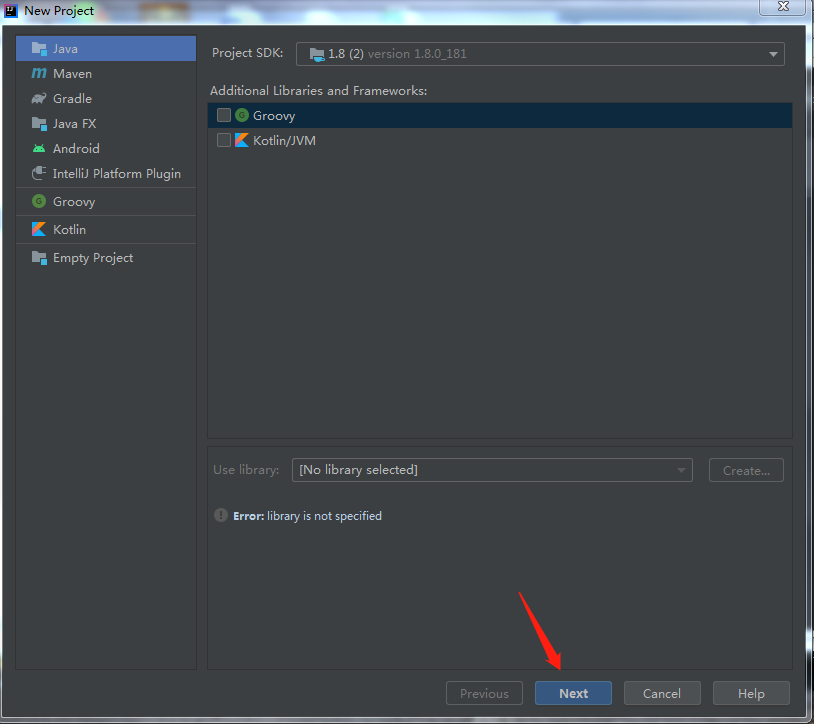Select the Groovy row in frameworks list
Image resolution: width=814 pixels, height=724 pixels.
pos(500,115)
